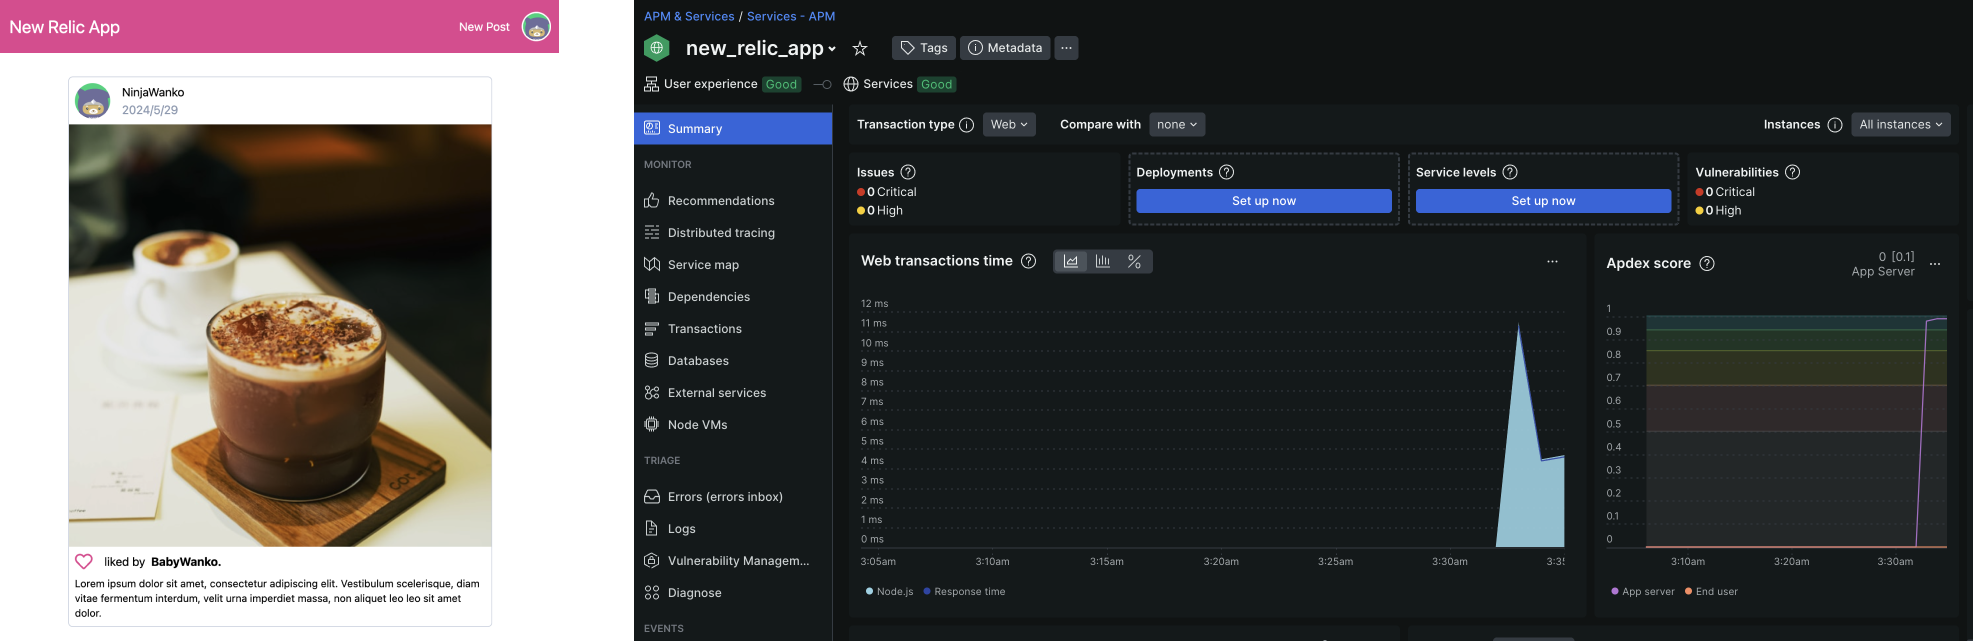Toggle the End user legend series

point(1711,592)
